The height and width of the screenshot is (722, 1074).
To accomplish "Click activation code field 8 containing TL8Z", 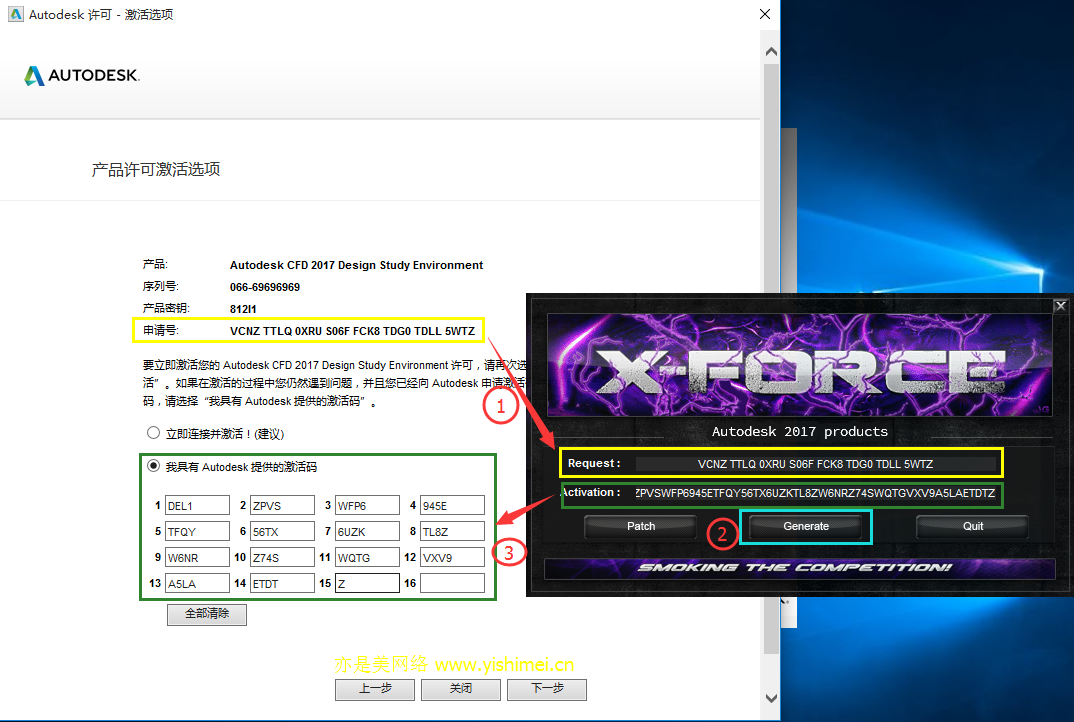I will [x=452, y=532].
